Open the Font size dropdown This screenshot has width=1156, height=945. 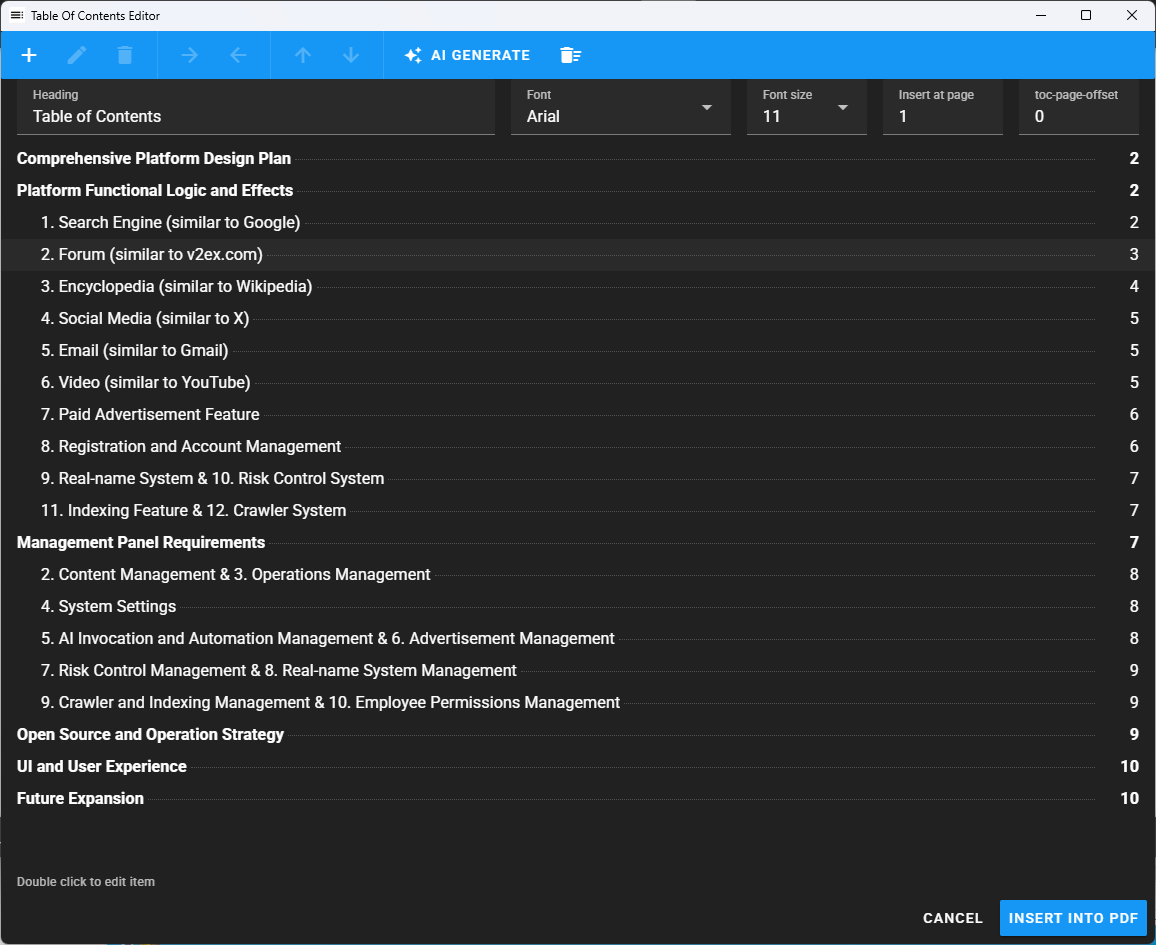coord(807,108)
